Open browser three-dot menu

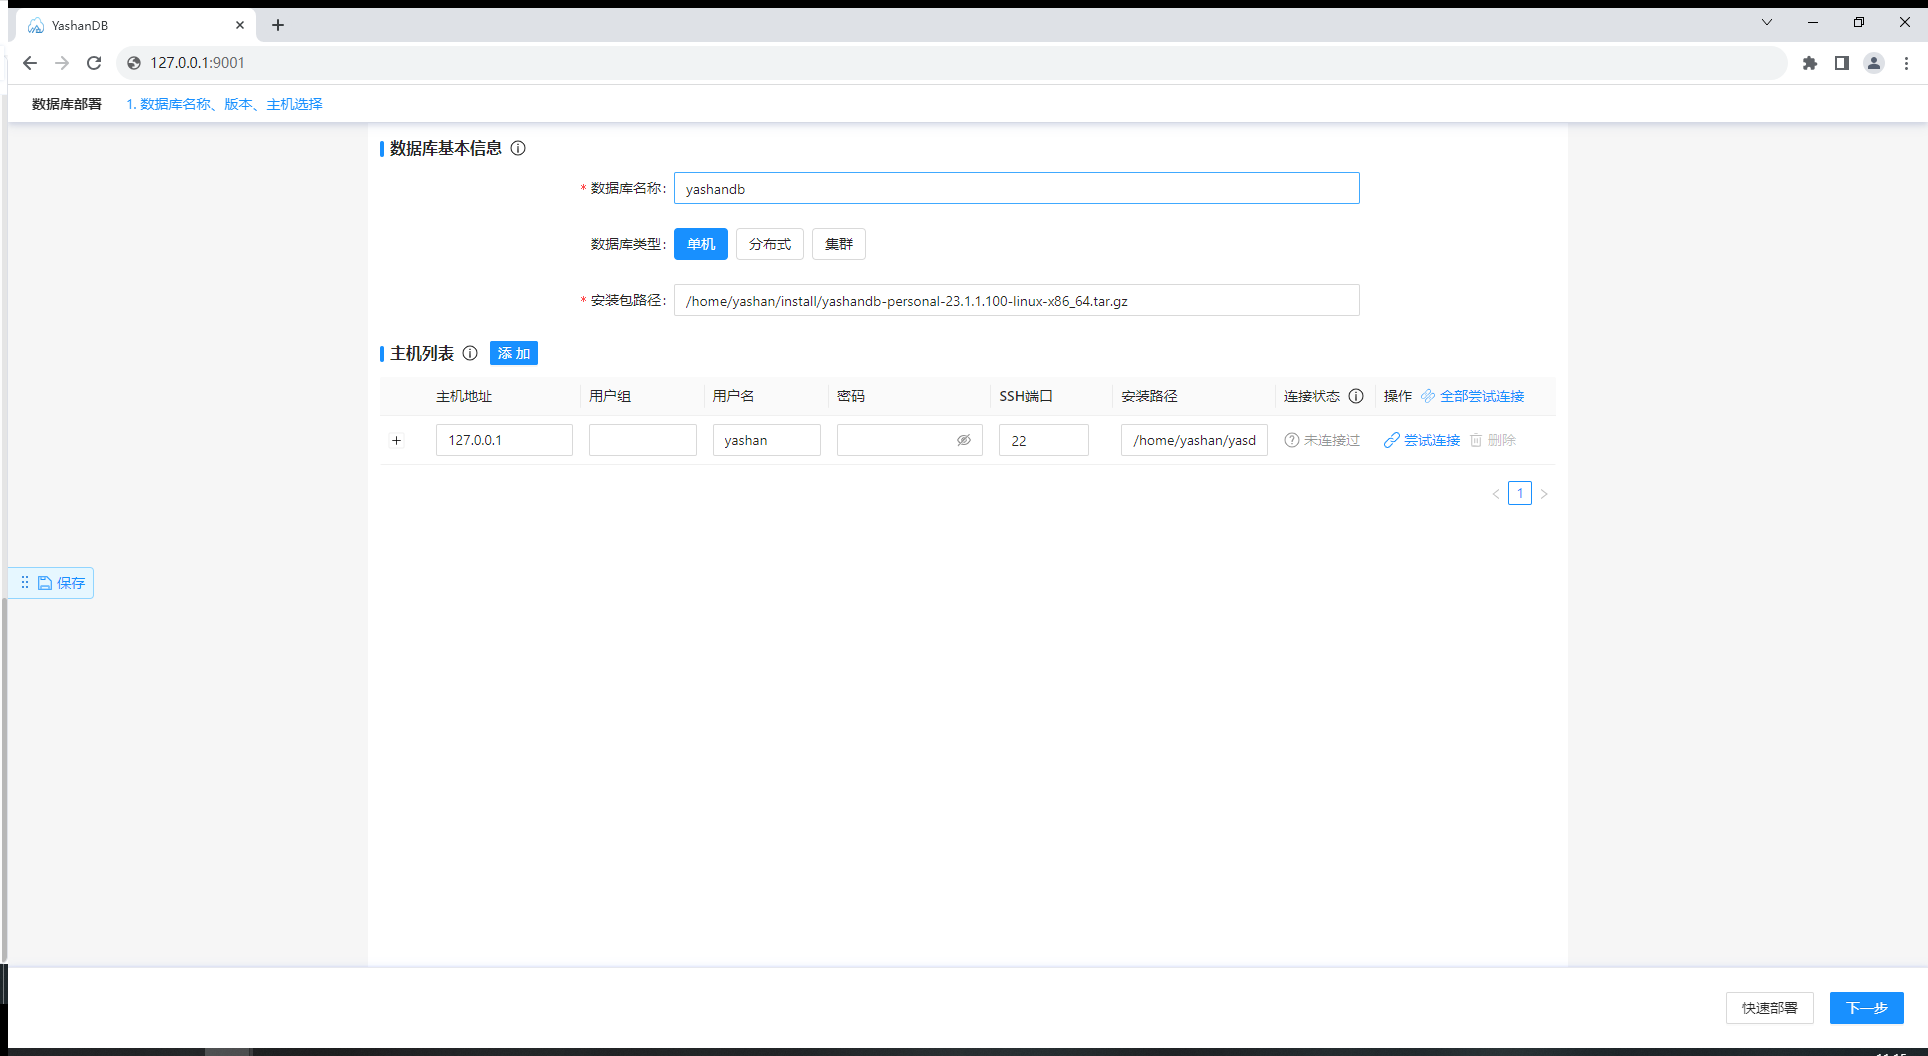click(x=1906, y=63)
